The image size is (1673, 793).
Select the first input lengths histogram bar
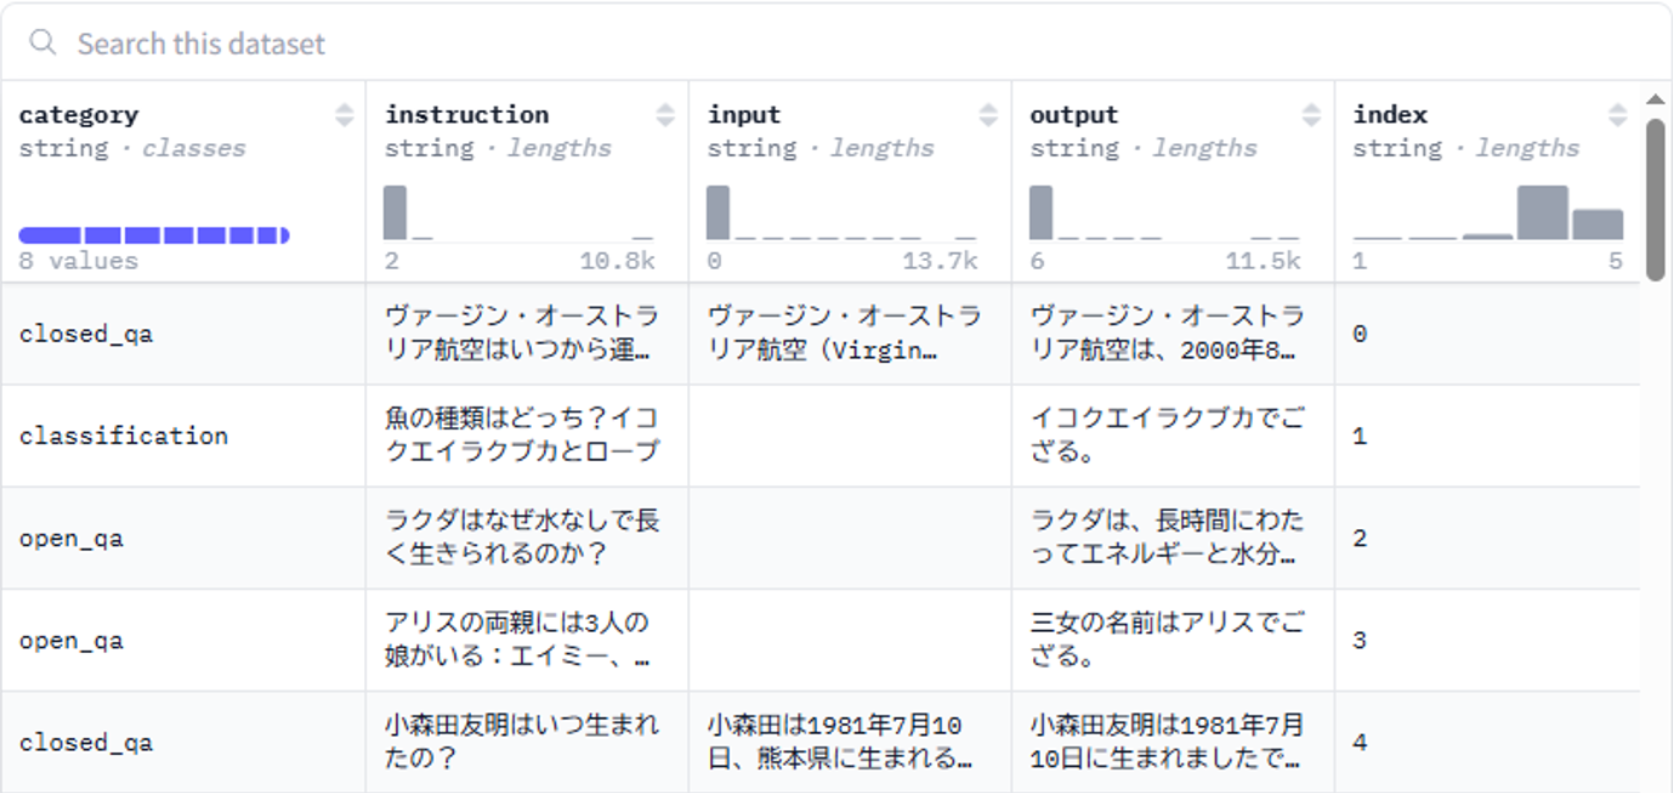718,212
